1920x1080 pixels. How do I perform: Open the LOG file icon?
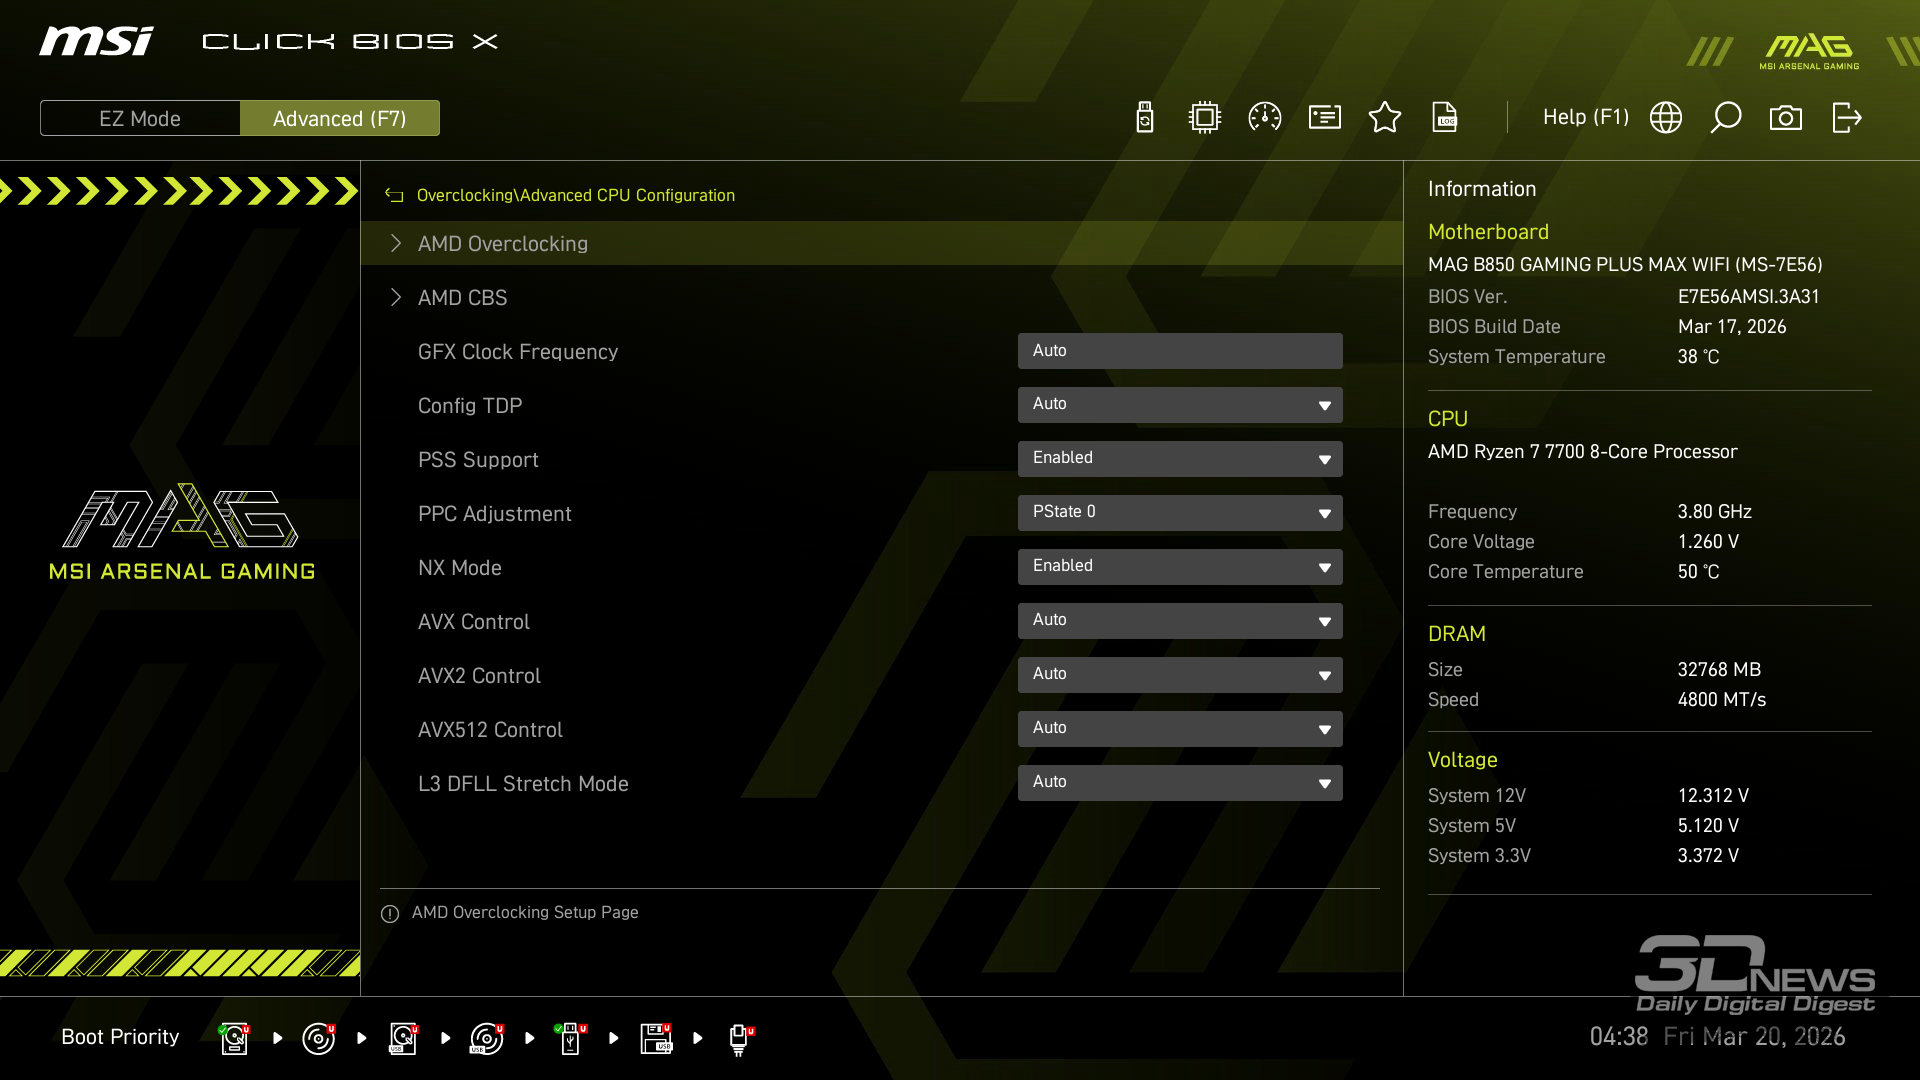[1444, 118]
